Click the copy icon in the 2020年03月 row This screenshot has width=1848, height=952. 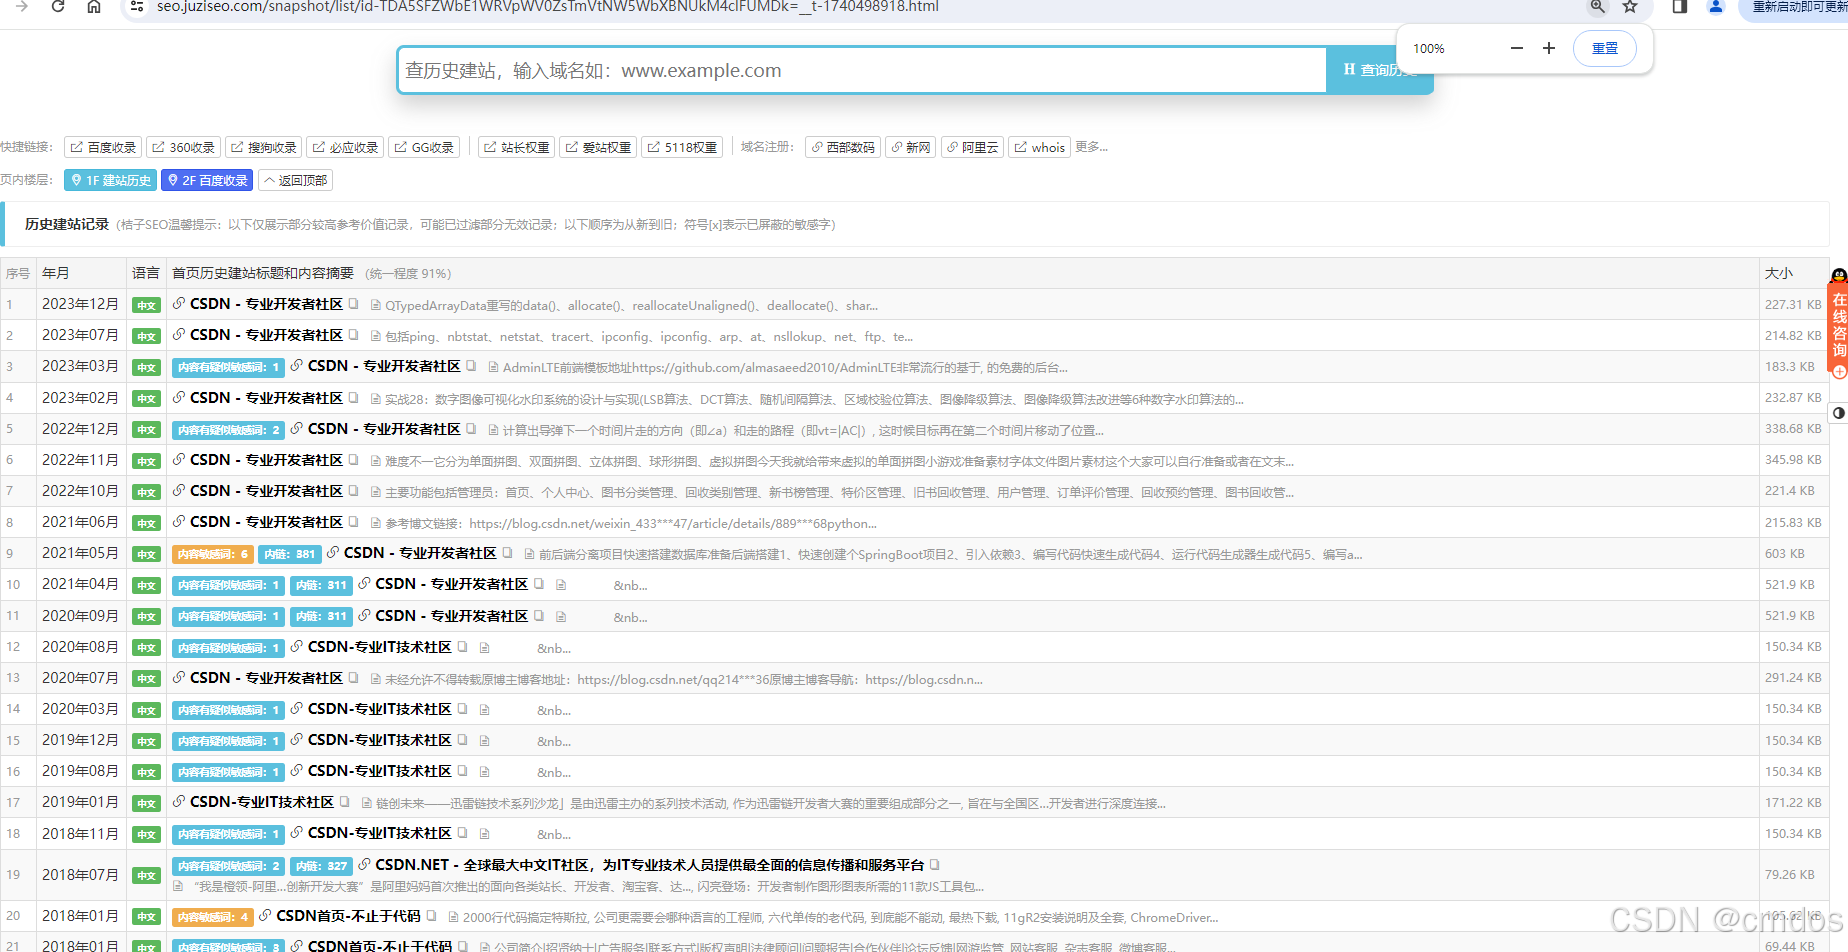point(463,709)
